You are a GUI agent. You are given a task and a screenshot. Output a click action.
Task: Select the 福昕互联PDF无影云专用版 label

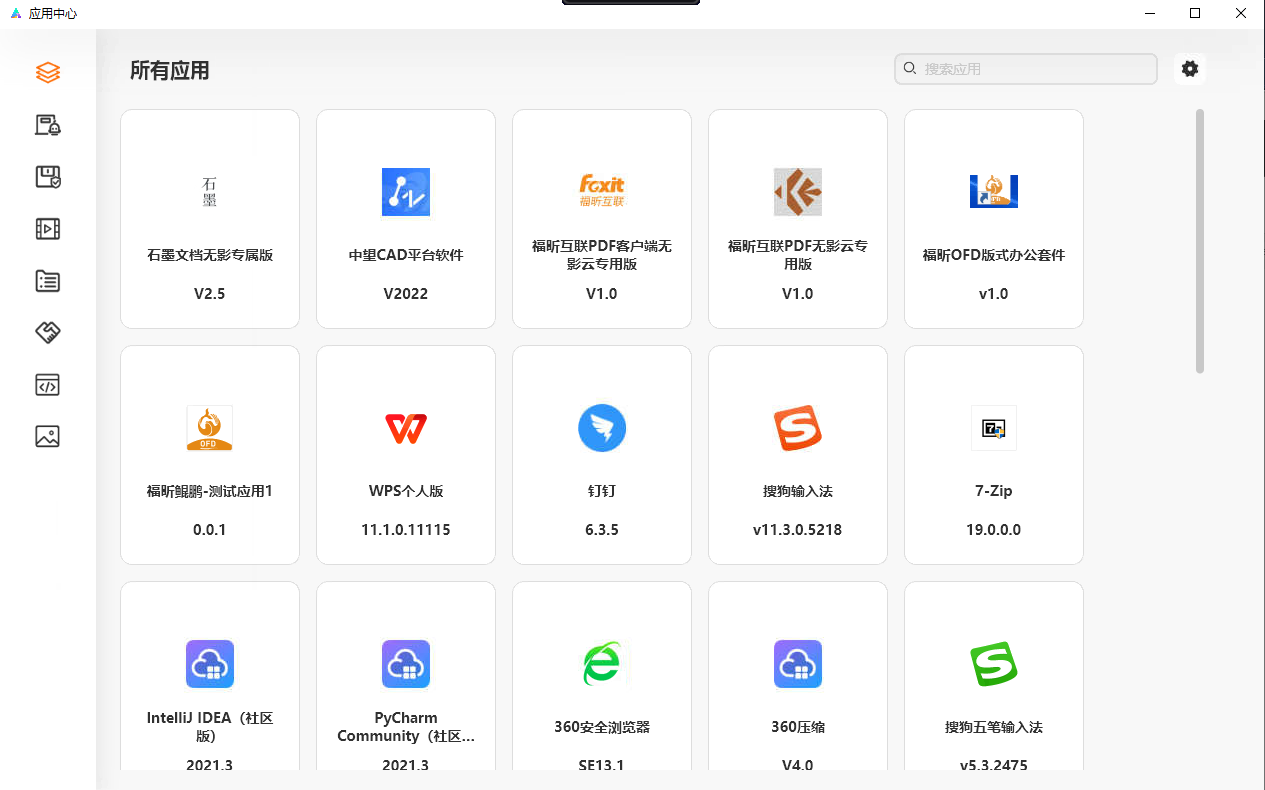[x=798, y=255]
